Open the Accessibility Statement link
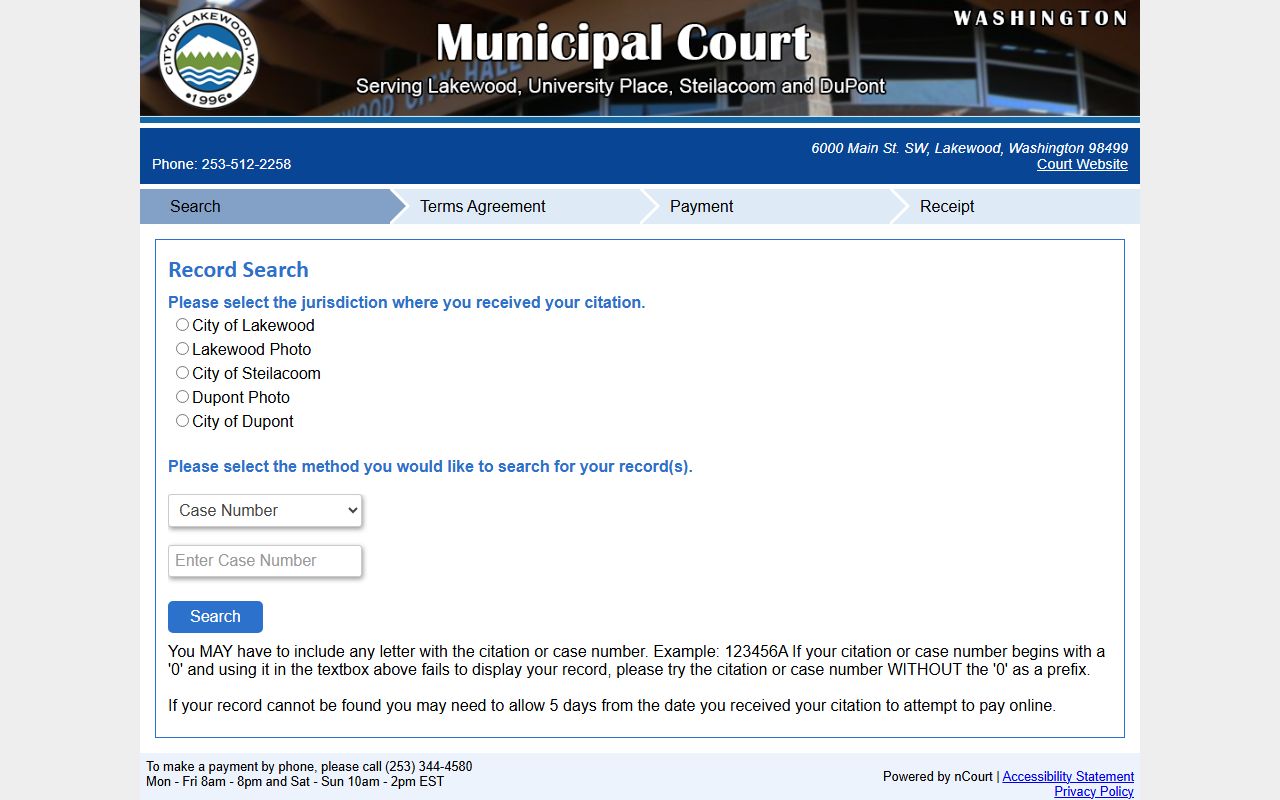1280x800 pixels. 1068,776
